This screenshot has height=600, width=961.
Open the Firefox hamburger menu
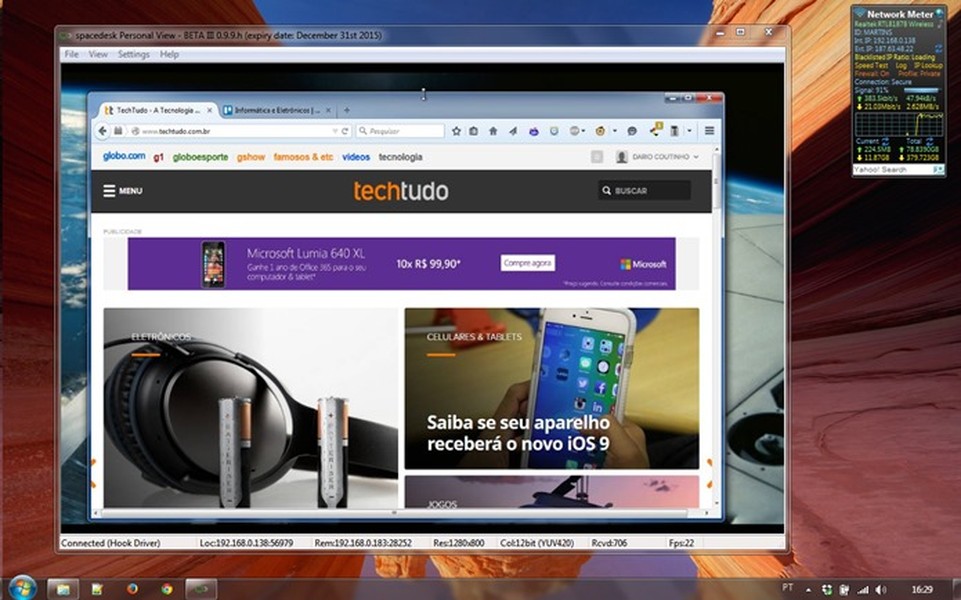click(x=709, y=131)
